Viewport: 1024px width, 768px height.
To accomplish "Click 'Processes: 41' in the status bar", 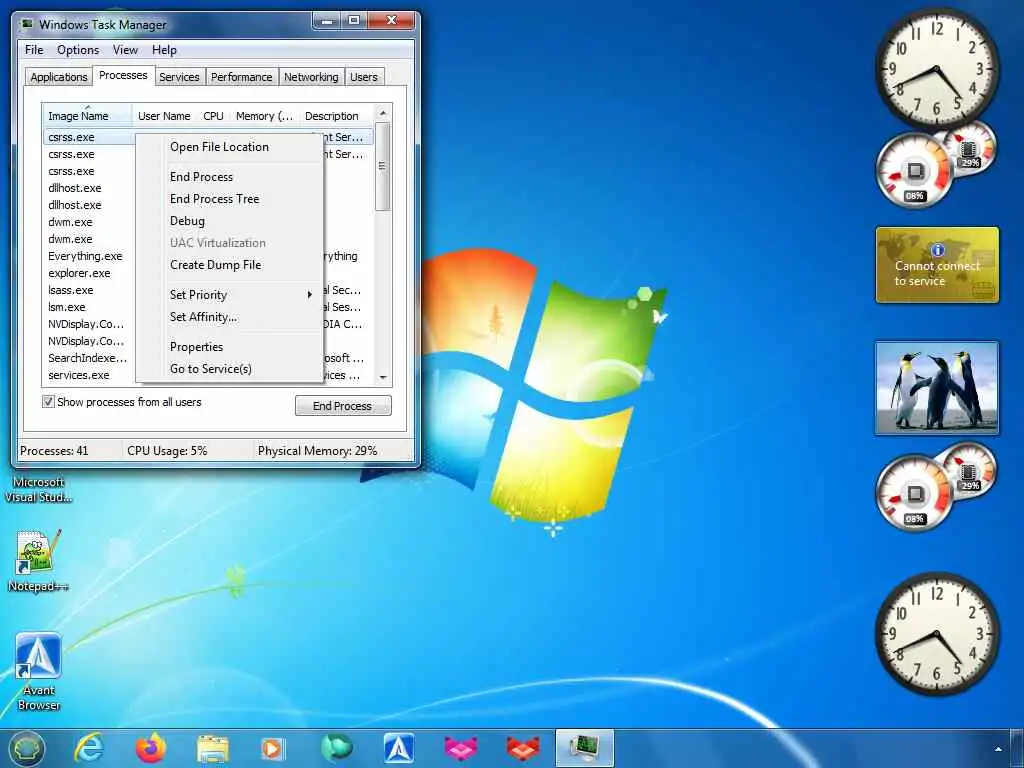I will (54, 451).
